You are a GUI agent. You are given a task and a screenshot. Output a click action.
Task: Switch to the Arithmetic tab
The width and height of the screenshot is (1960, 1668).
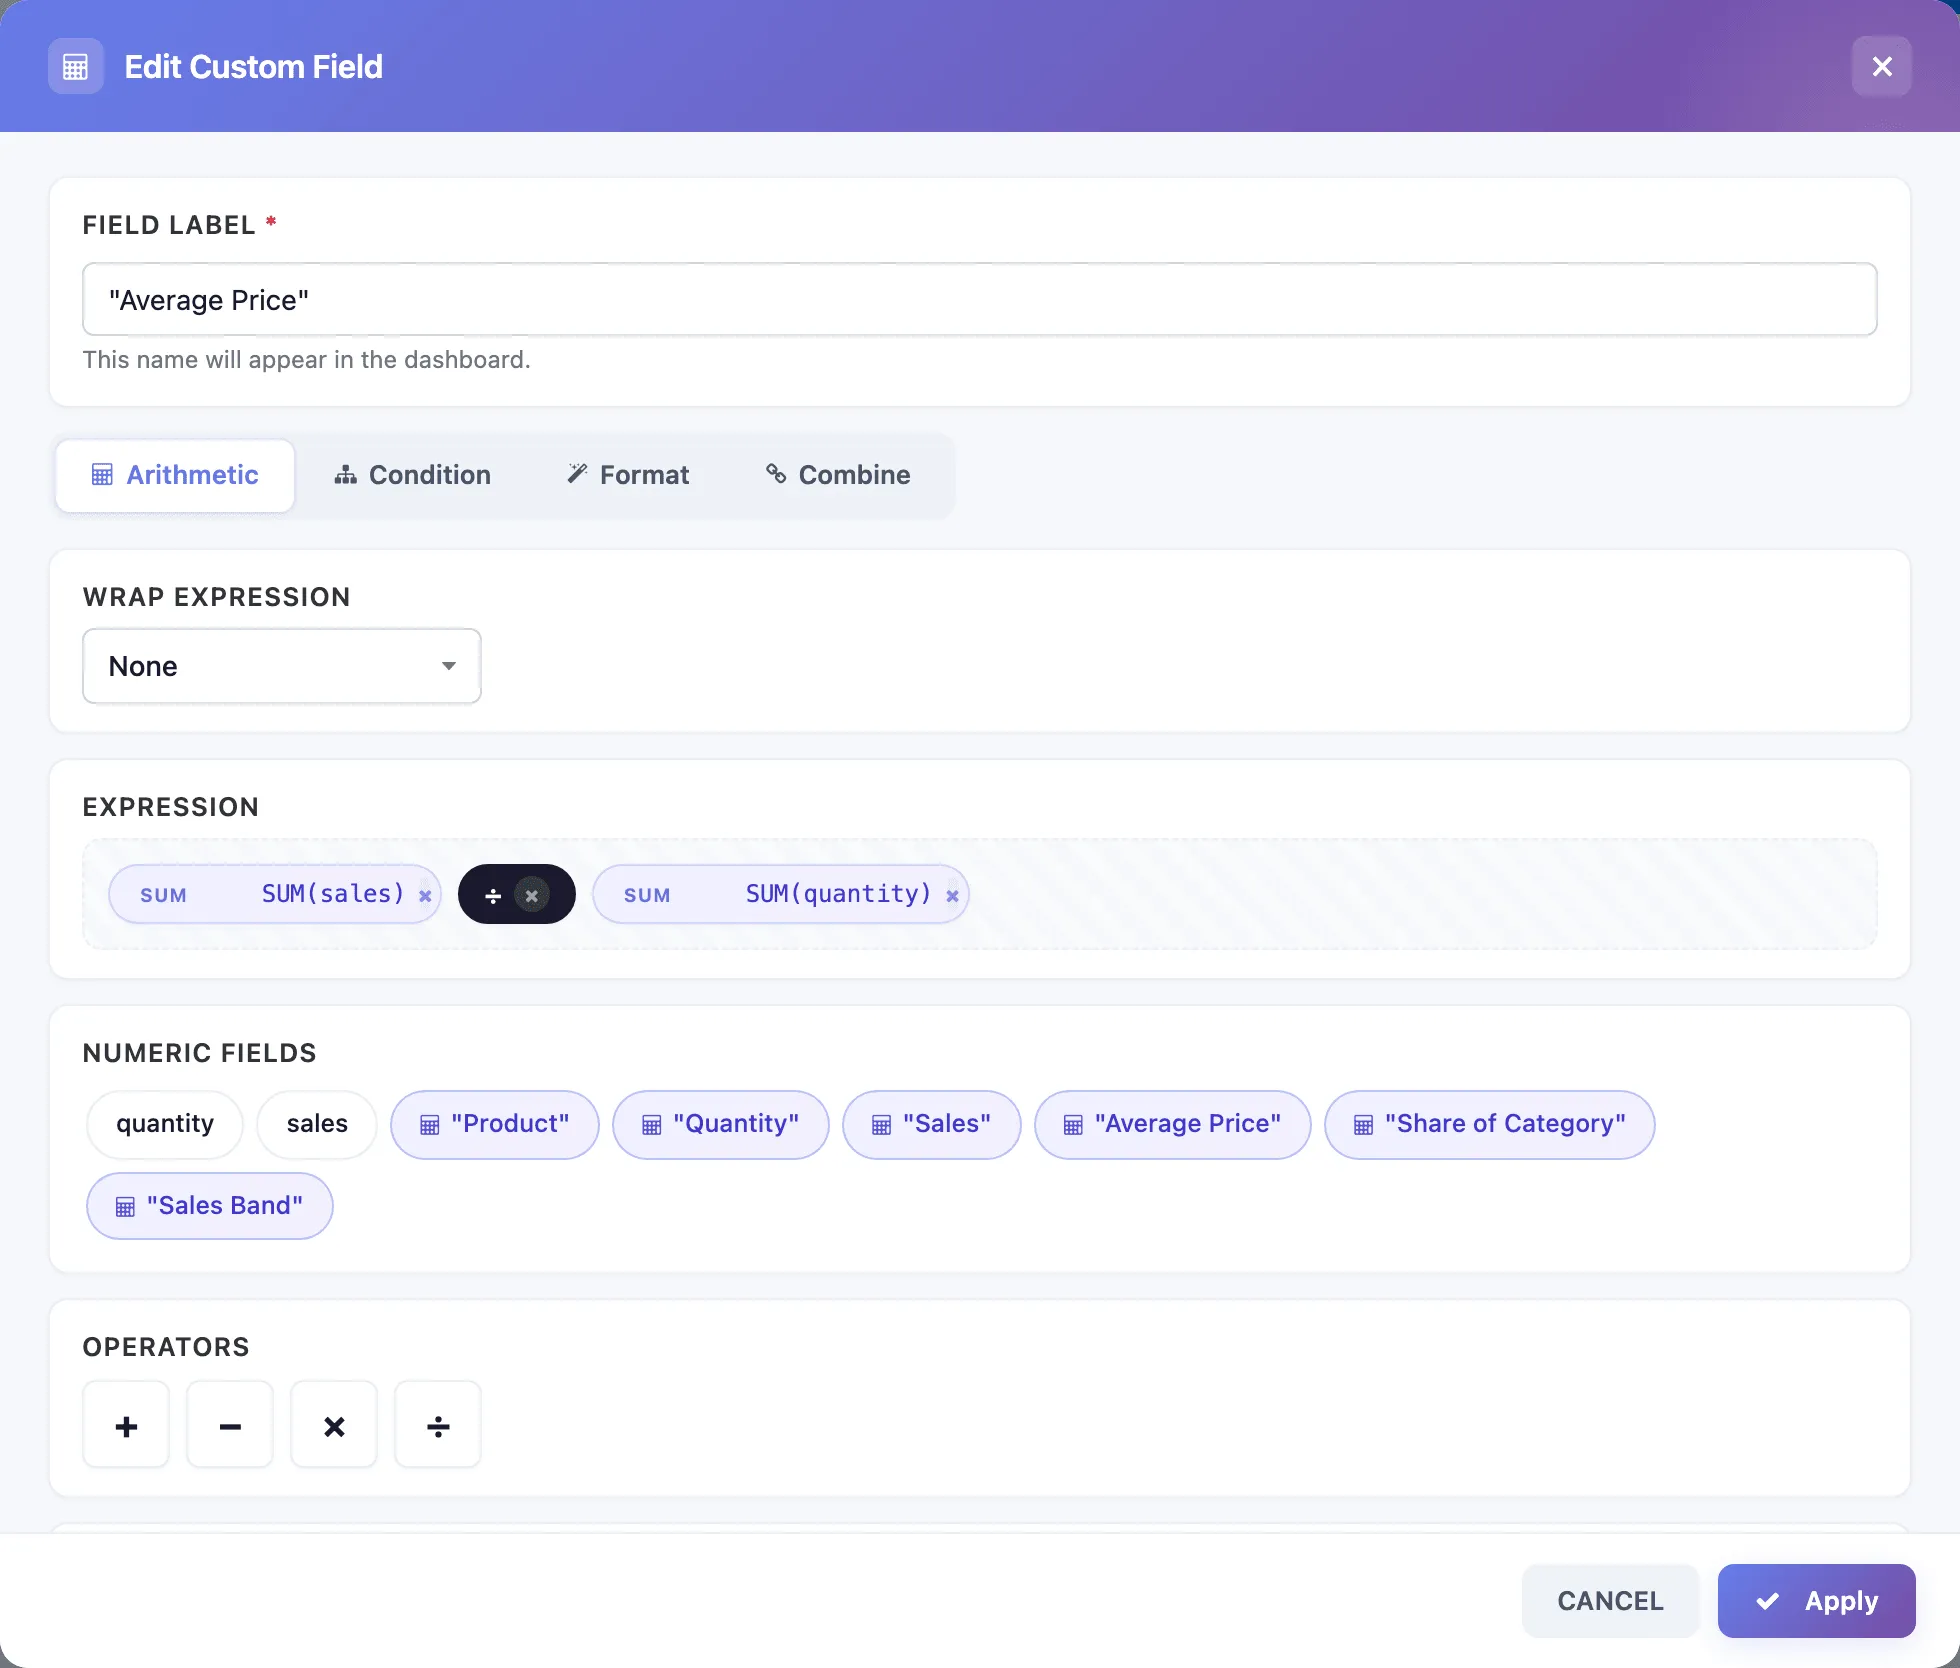point(175,475)
